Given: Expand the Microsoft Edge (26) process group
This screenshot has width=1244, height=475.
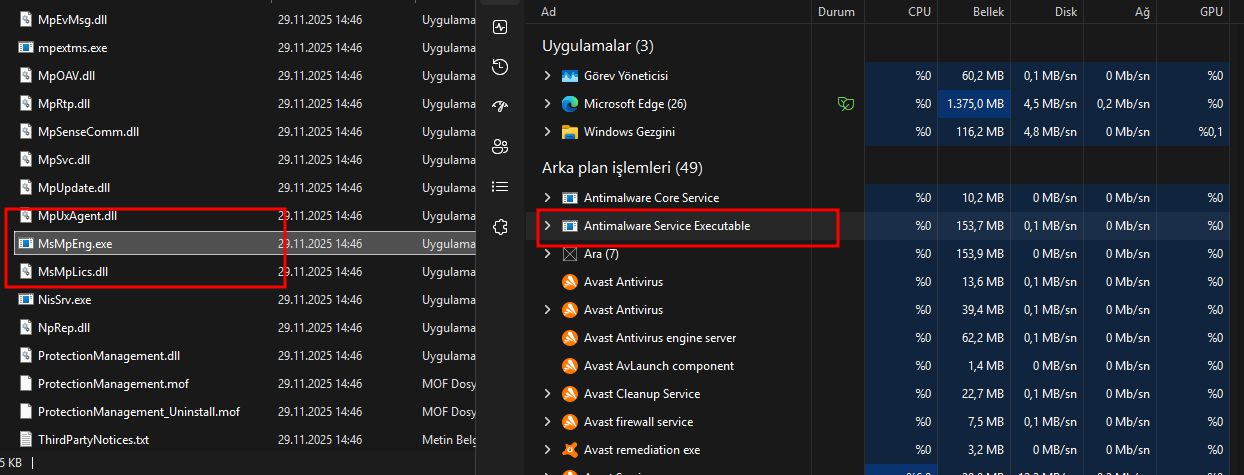Looking at the screenshot, I should (547, 104).
